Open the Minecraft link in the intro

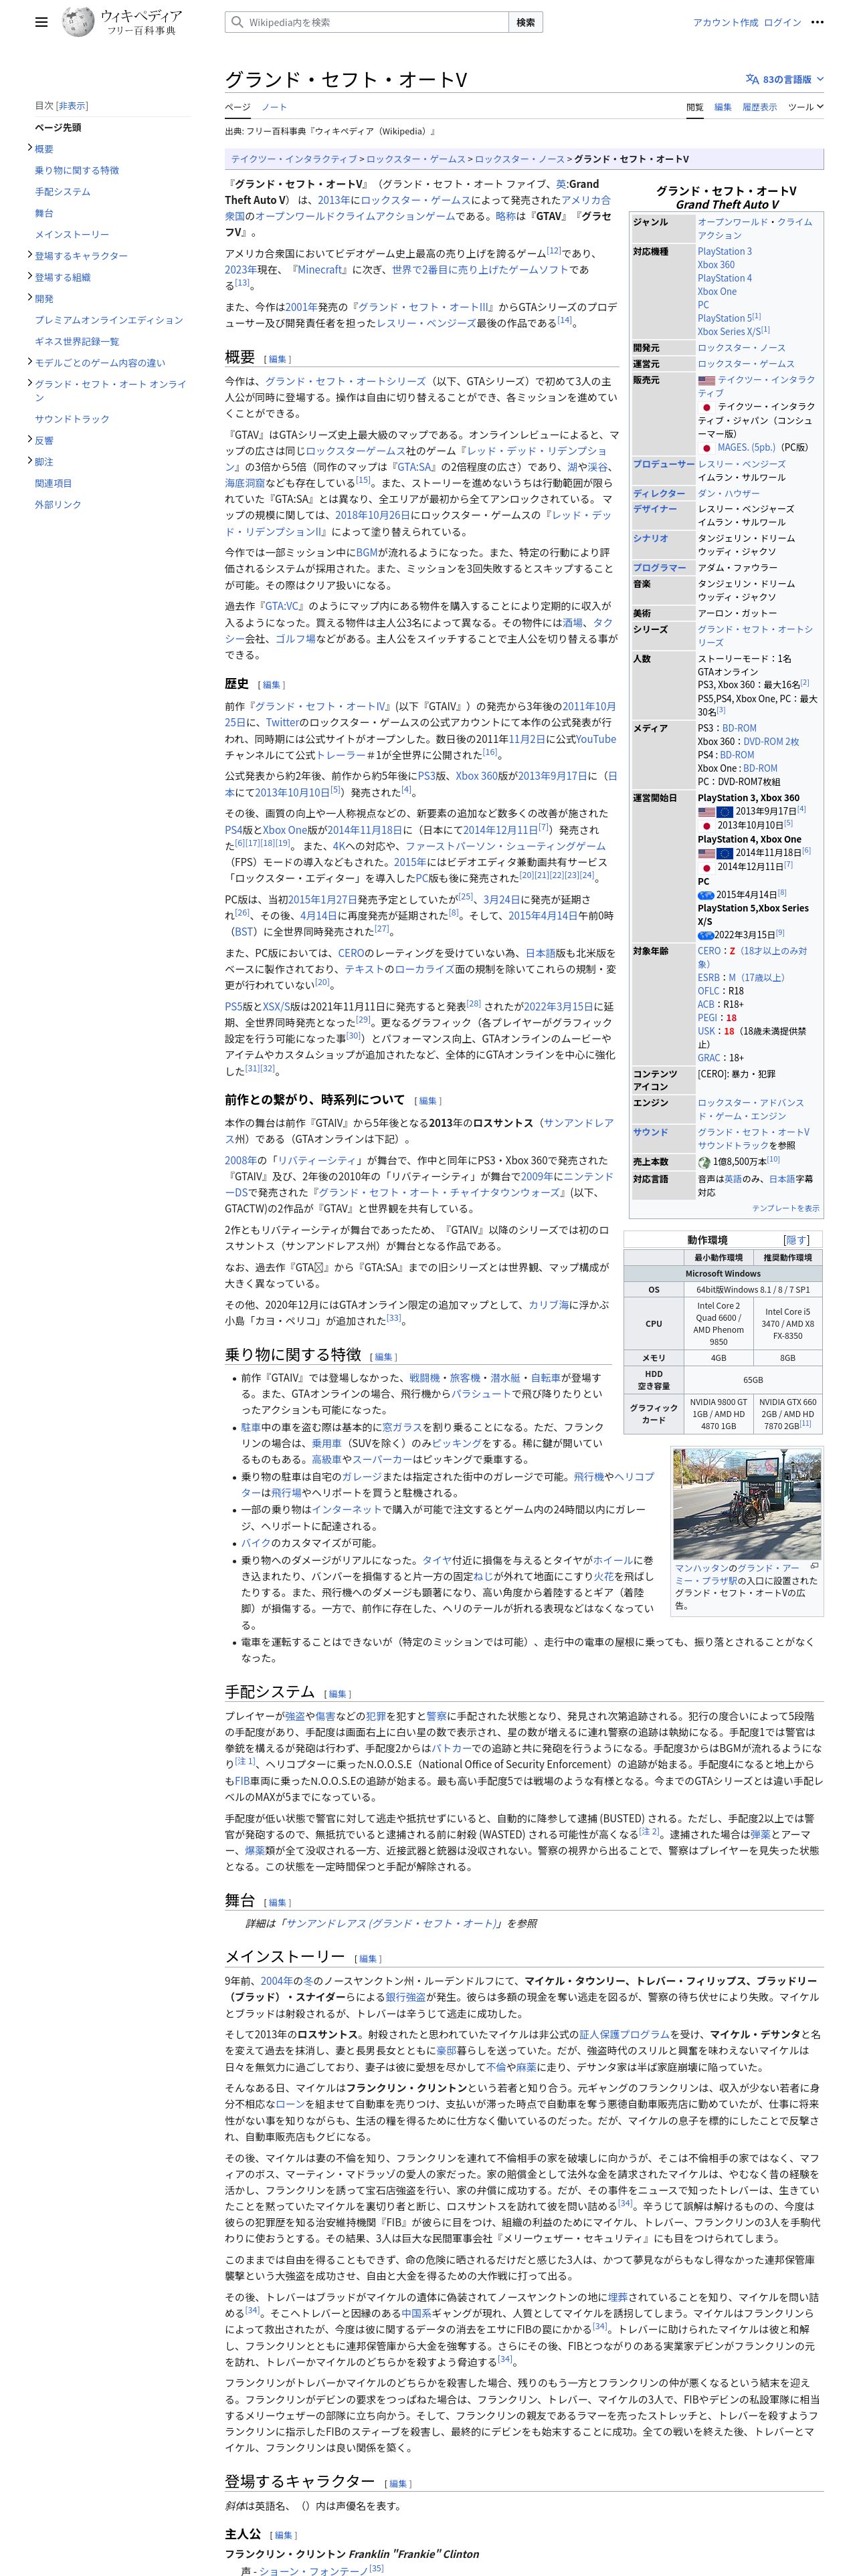(320, 269)
